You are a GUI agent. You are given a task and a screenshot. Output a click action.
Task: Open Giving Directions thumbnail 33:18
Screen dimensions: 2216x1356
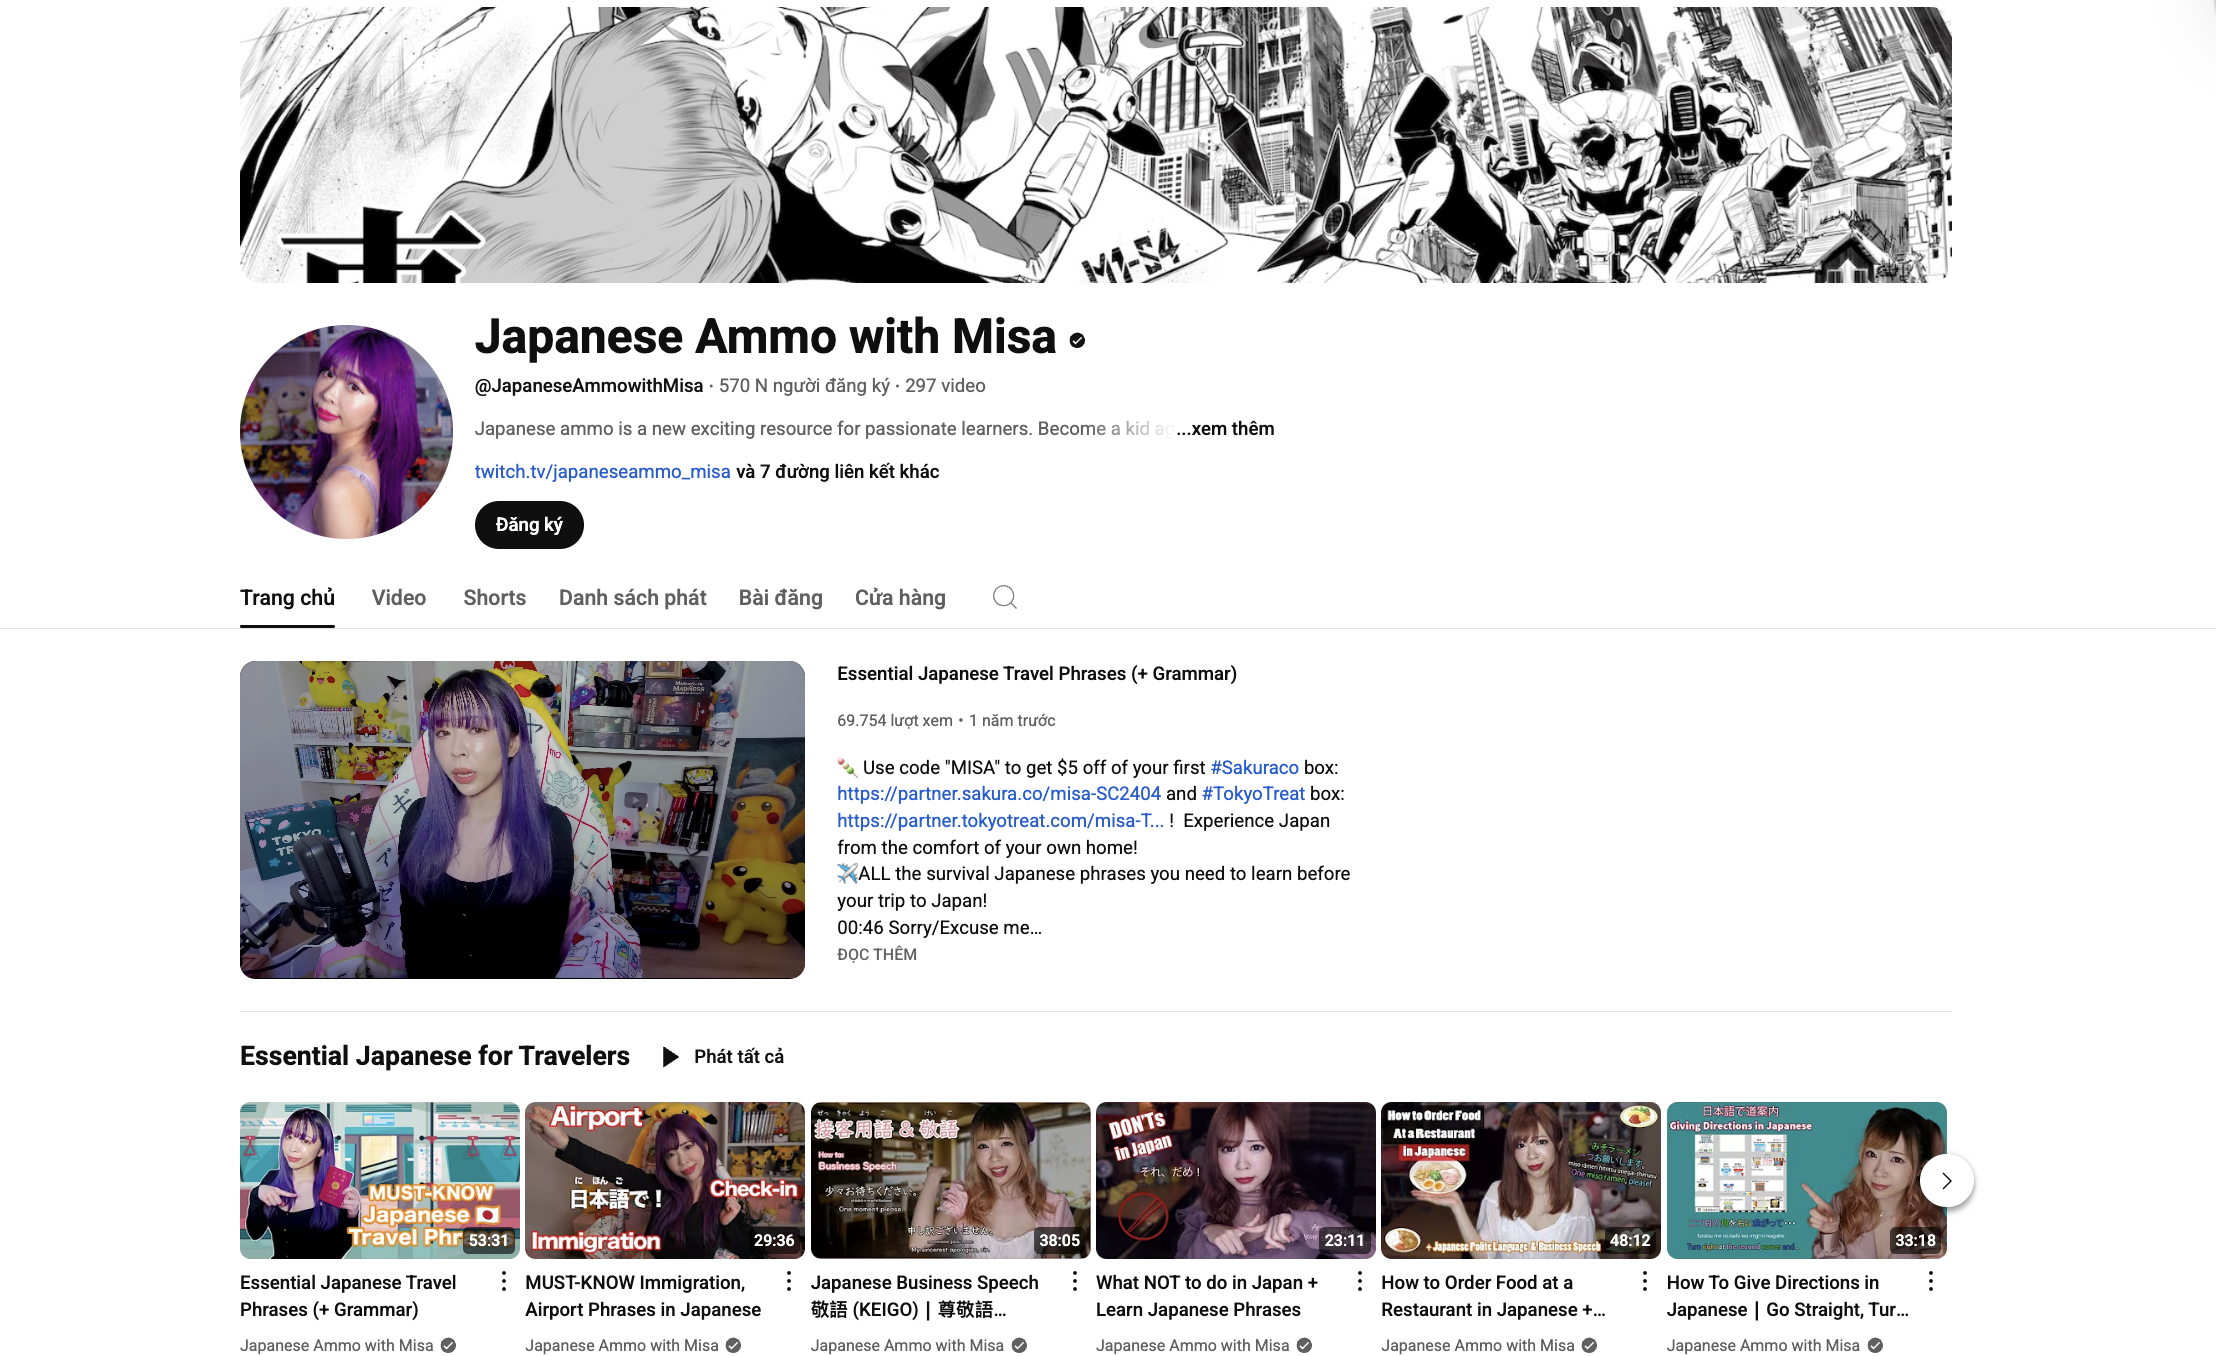[1806, 1180]
